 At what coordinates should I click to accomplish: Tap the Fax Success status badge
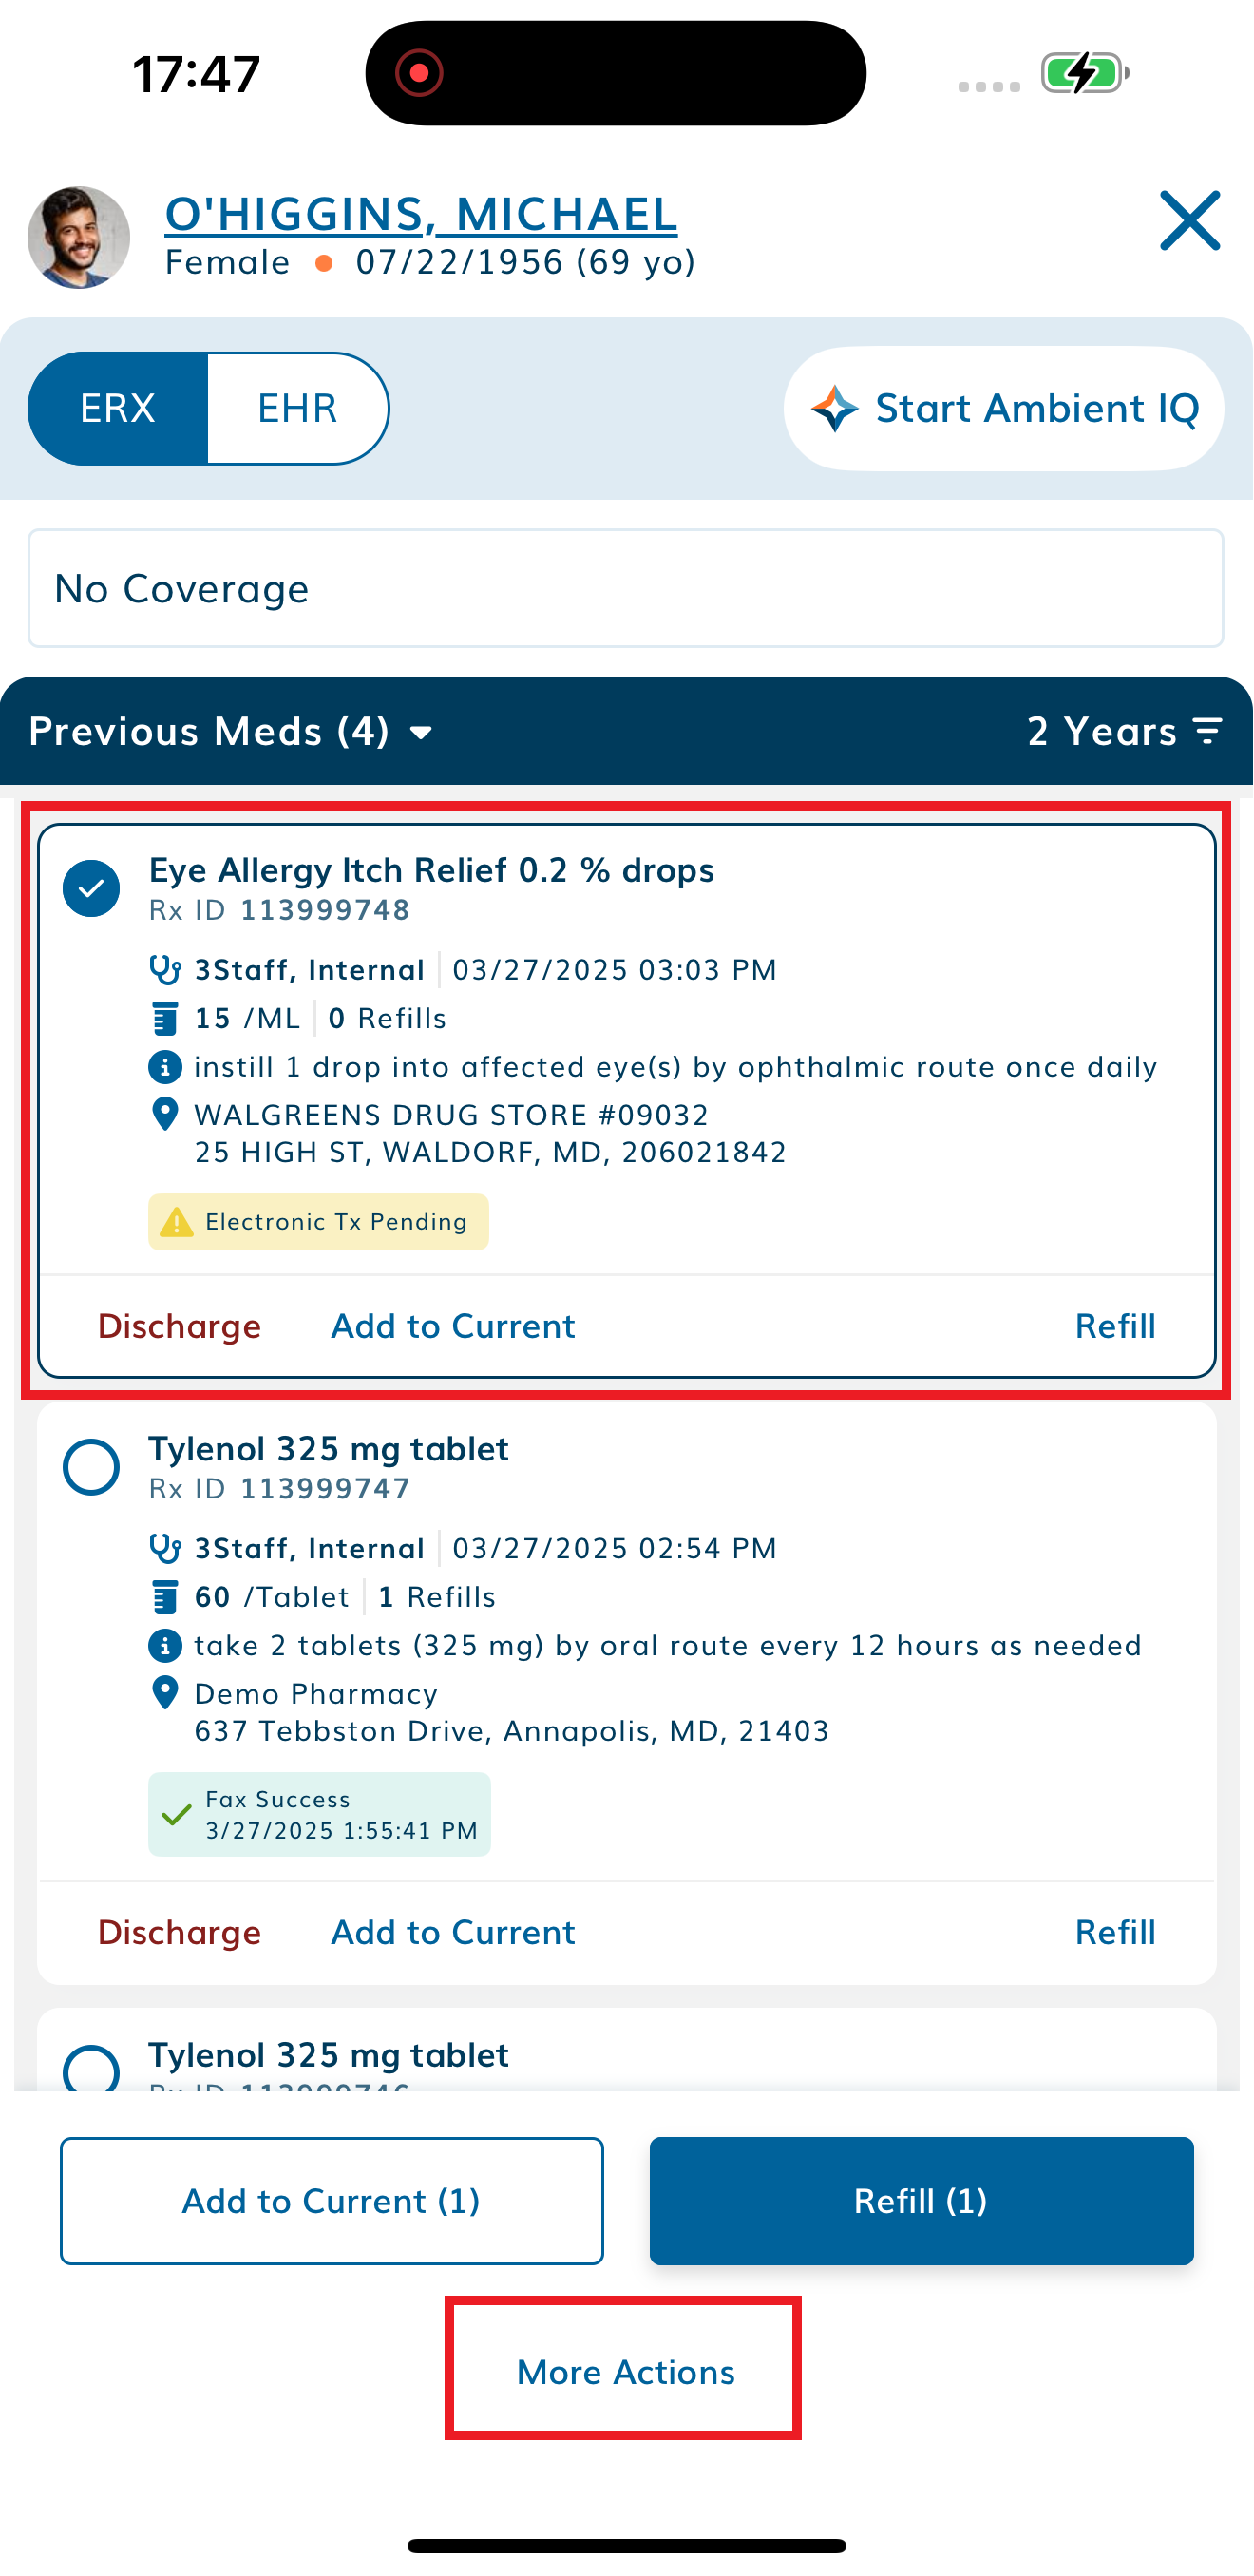[319, 1814]
